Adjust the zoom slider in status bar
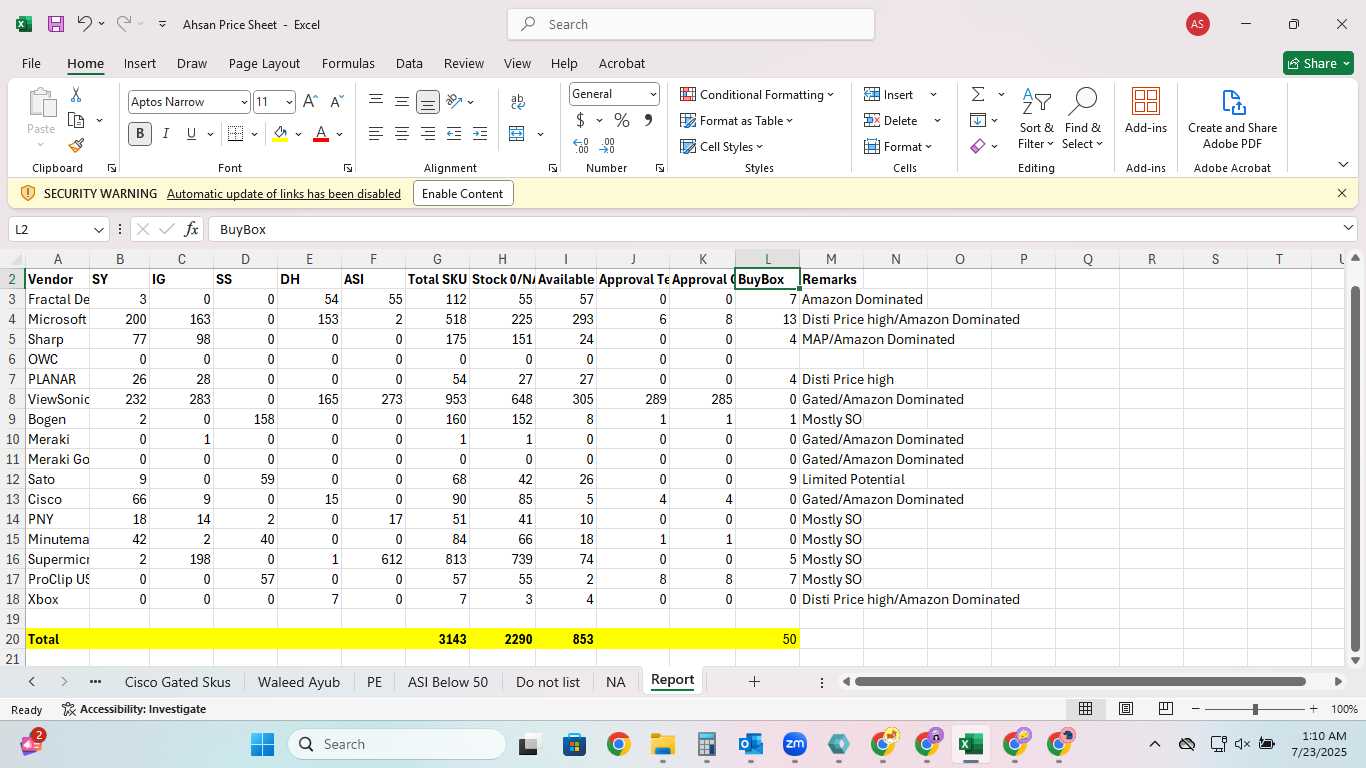This screenshot has width=1366, height=768. [1255, 709]
